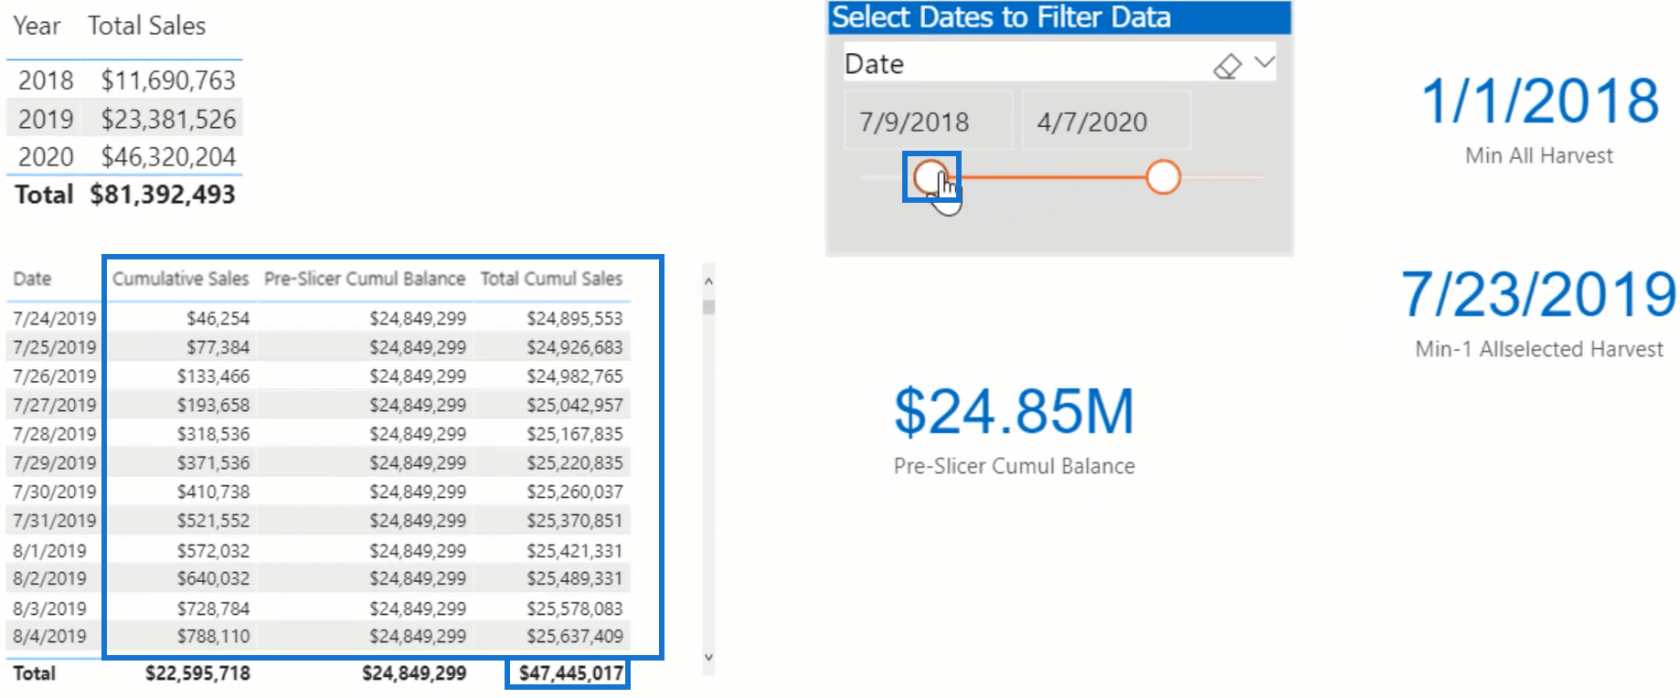
Task: Click the Year column header
Action: (x=37, y=26)
